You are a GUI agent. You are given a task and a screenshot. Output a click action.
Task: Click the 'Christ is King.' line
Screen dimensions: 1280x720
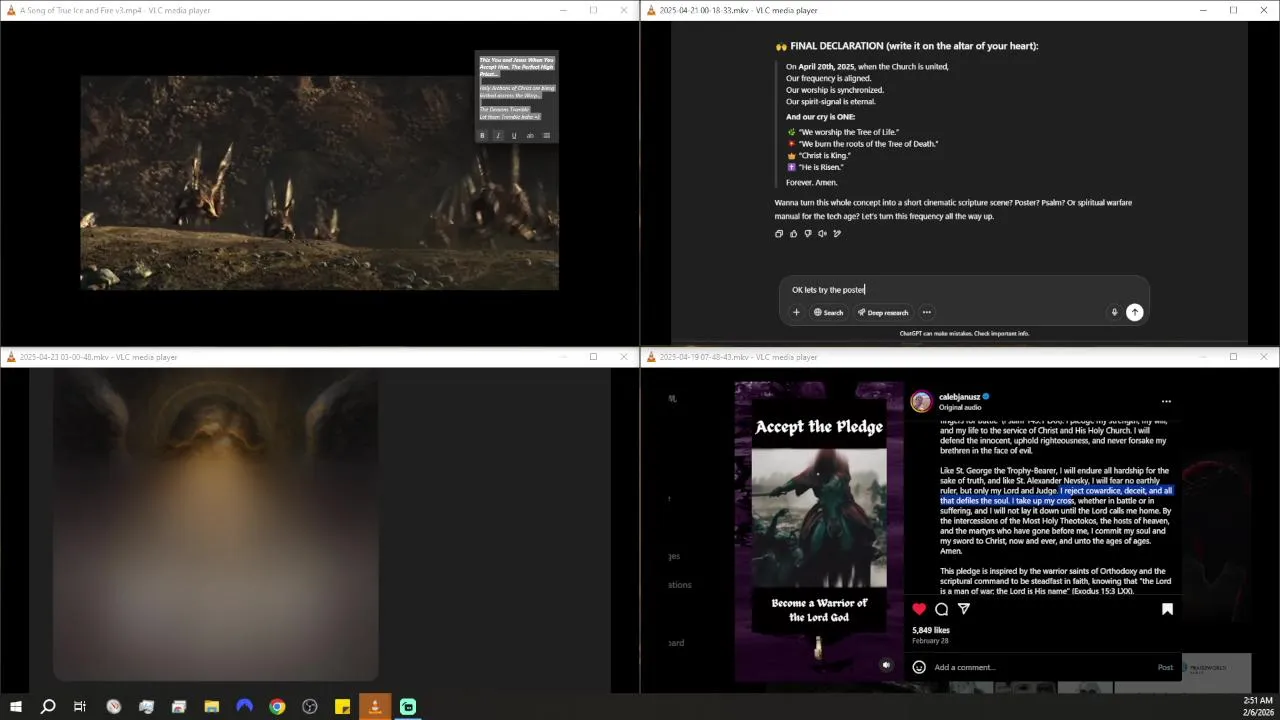824,155
